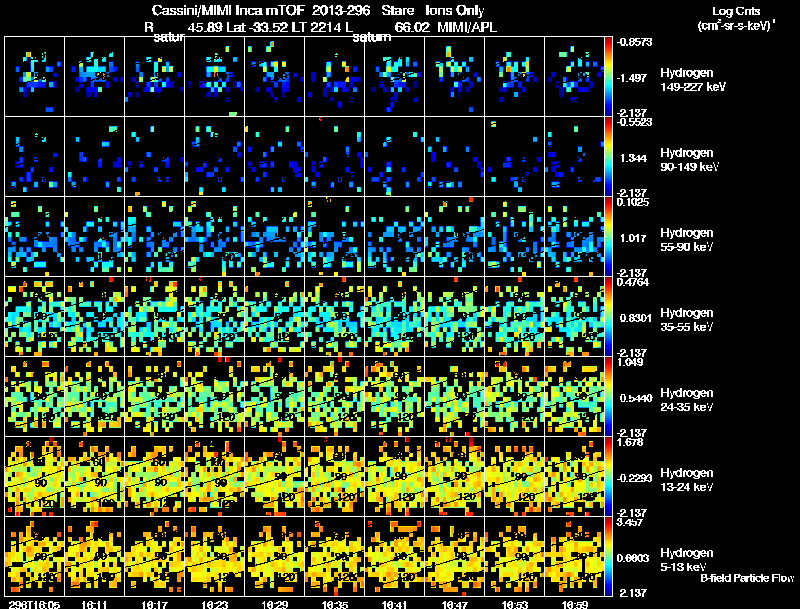Image resolution: width=800 pixels, height=609 pixels.
Task: Select the 13-24 keV image panel at 16:17
Action: coord(155,477)
